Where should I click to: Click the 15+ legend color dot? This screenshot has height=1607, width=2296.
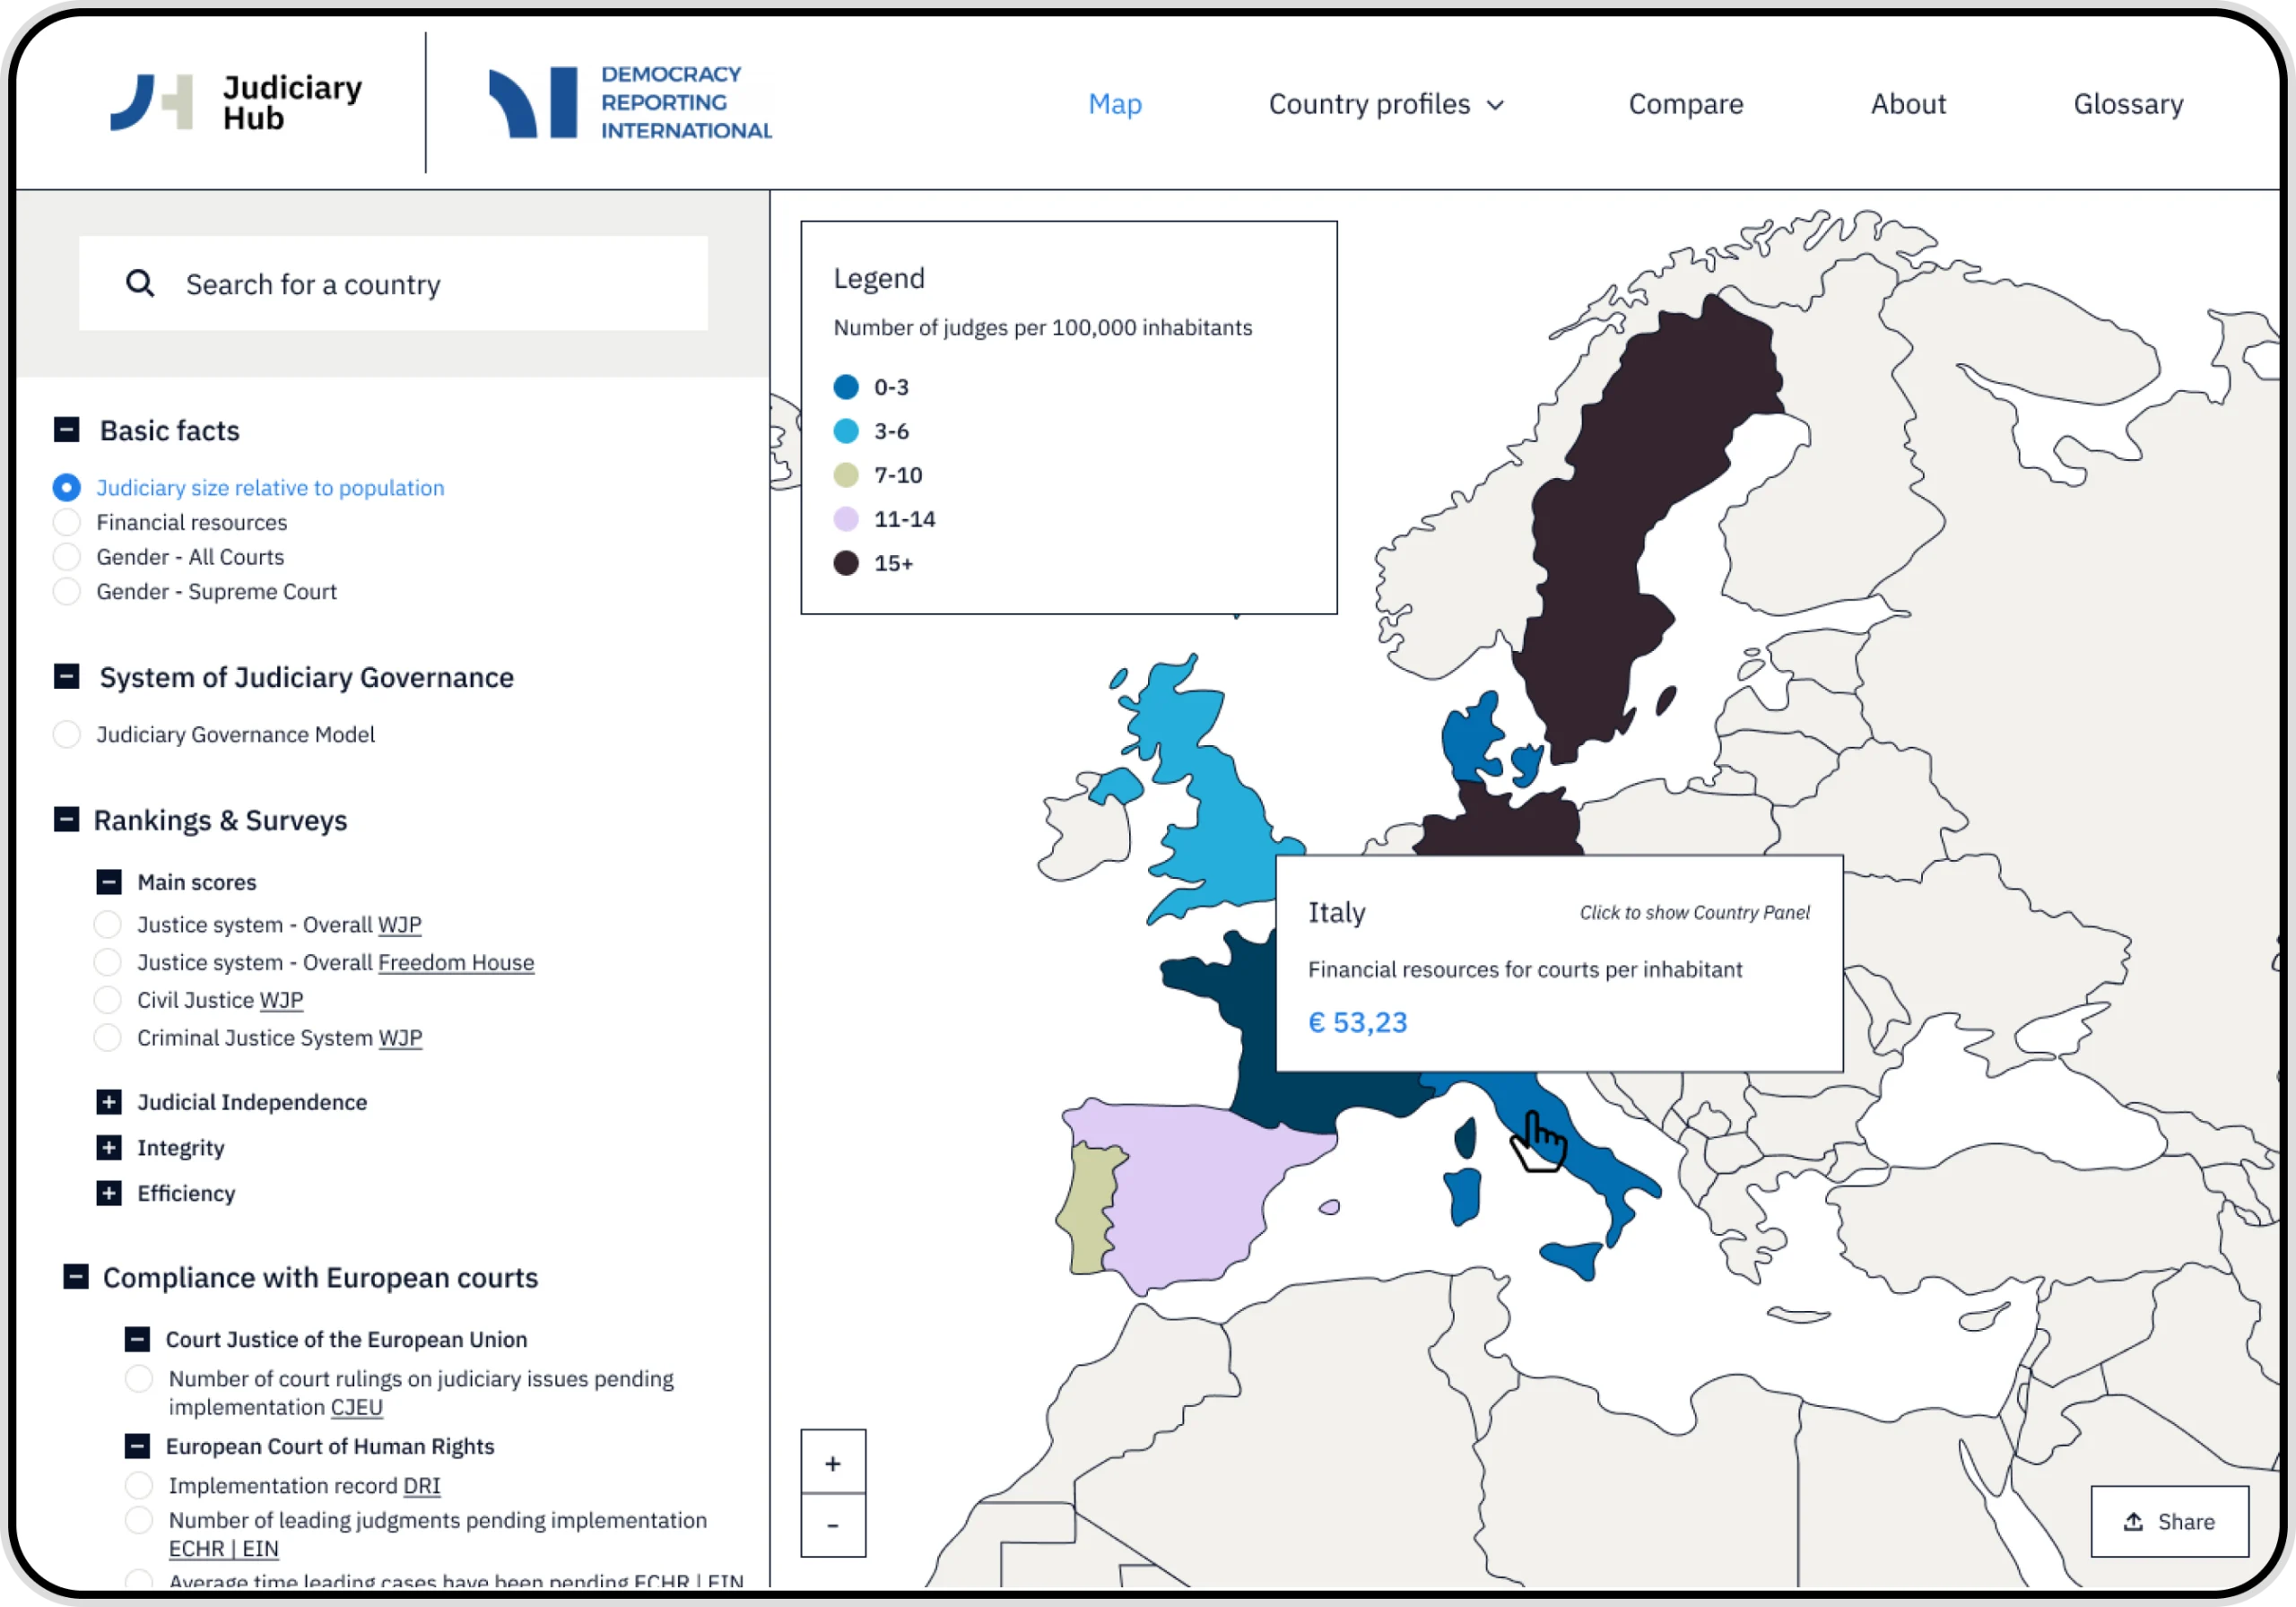tap(846, 563)
